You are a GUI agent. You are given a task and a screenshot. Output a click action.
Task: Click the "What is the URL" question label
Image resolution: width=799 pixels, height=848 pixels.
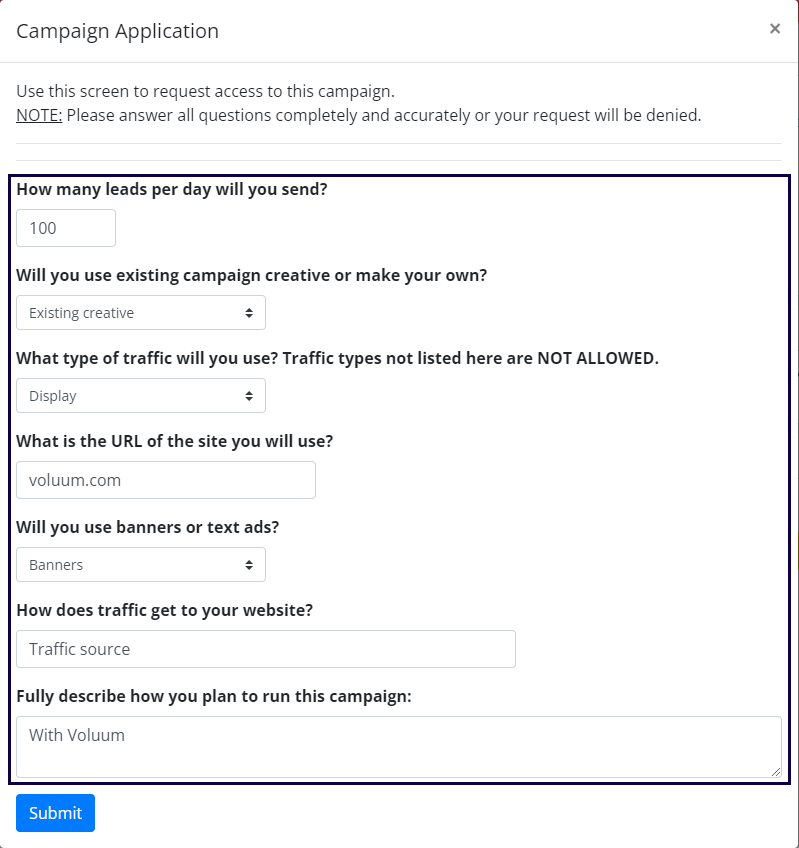tap(189, 441)
